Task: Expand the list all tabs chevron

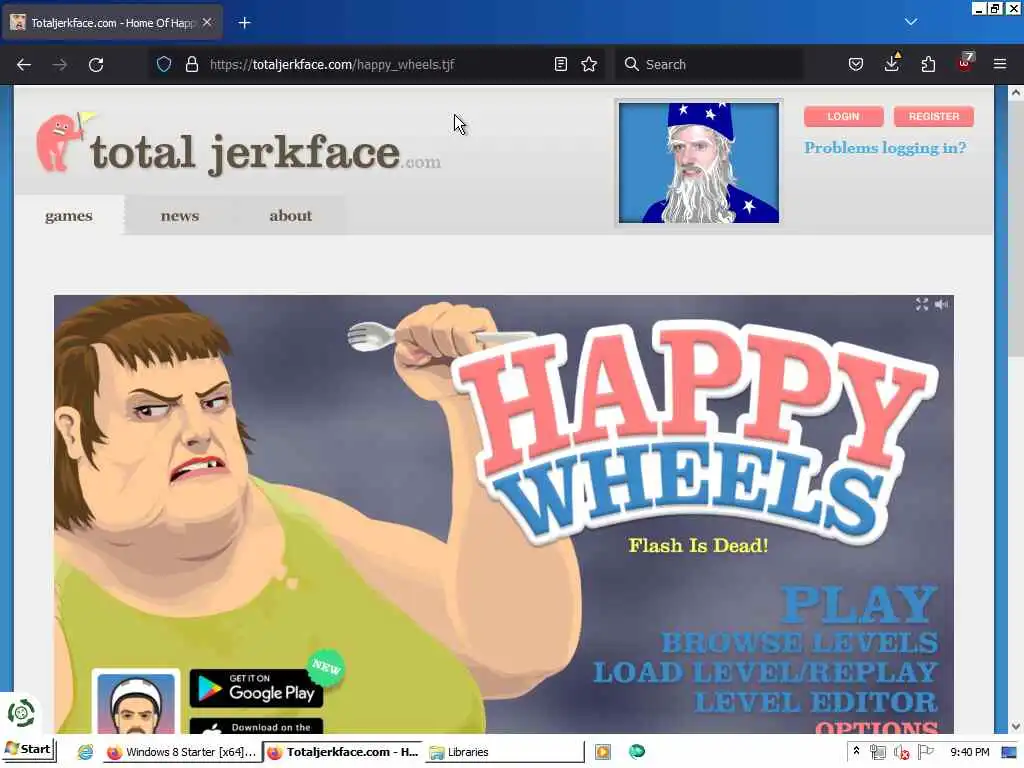Action: [910, 22]
